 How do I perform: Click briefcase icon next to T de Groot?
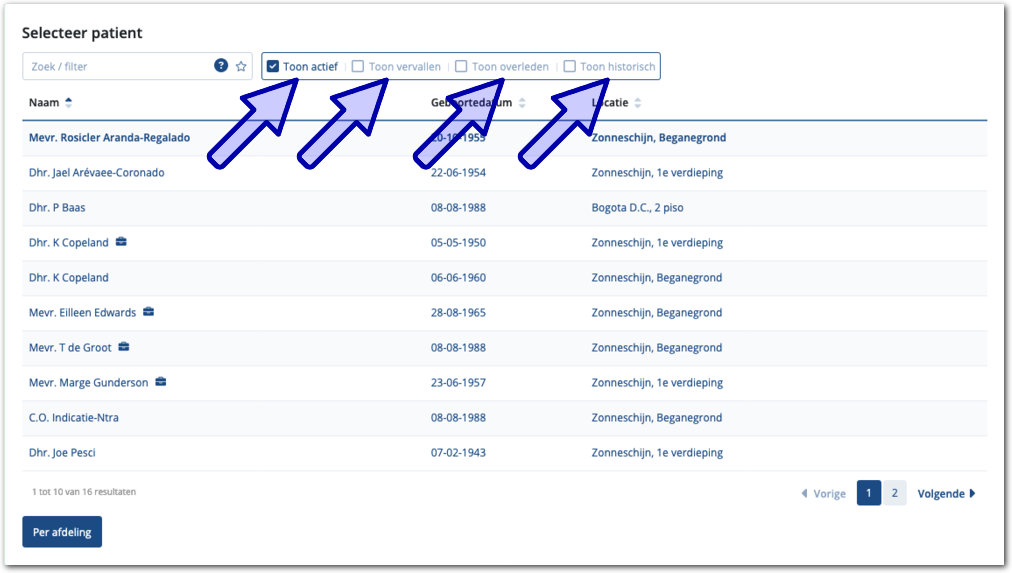(x=124, y=347)
